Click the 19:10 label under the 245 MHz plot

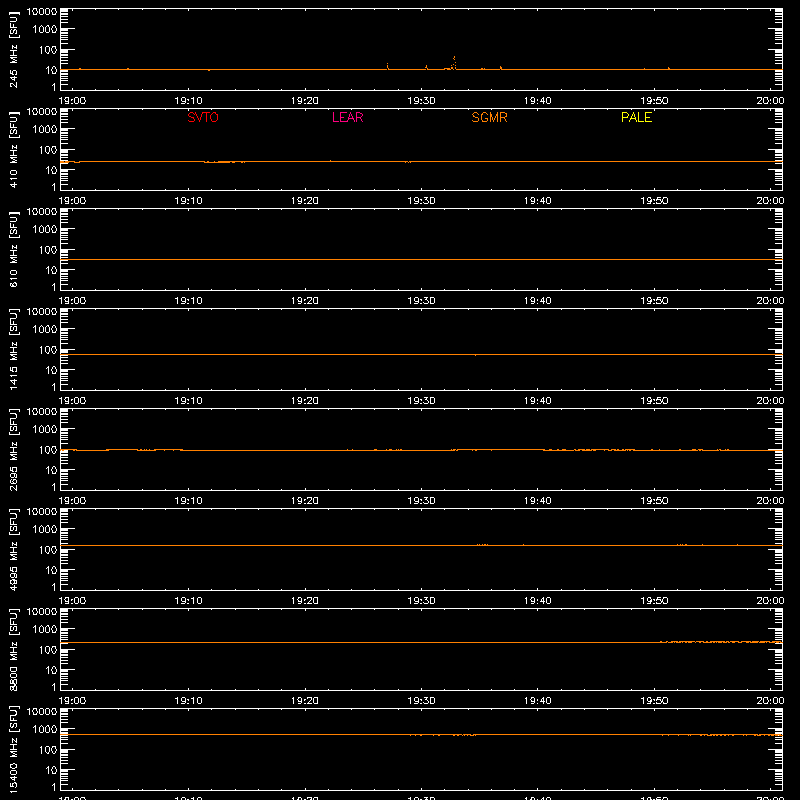189,101
